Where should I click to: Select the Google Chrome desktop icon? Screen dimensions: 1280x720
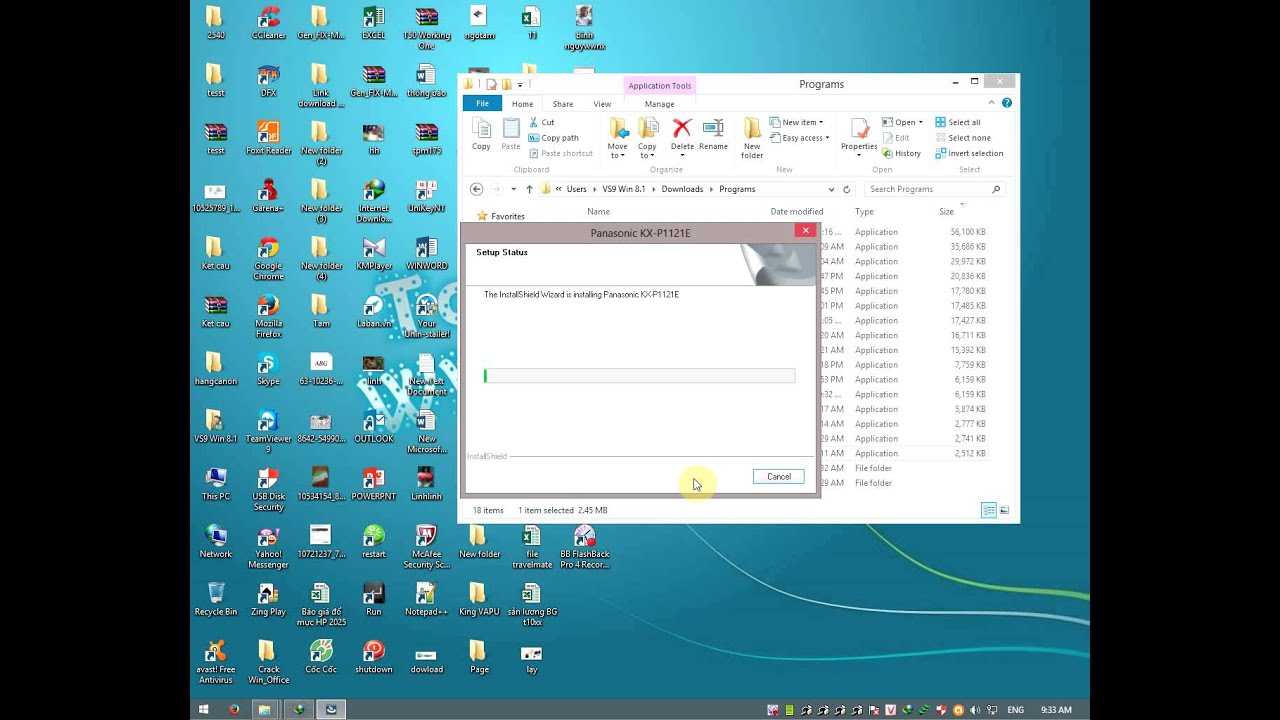(x=268, y=258)
